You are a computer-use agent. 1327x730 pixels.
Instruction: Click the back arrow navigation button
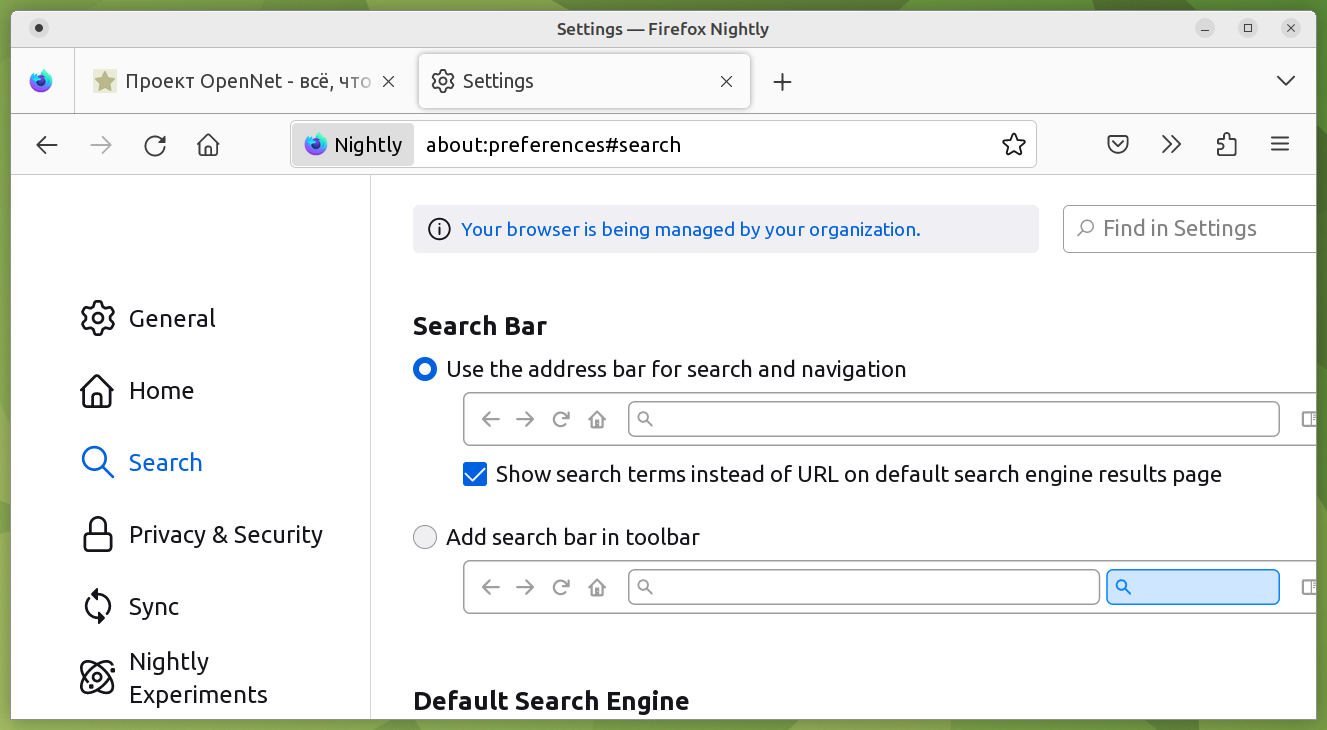47,145
